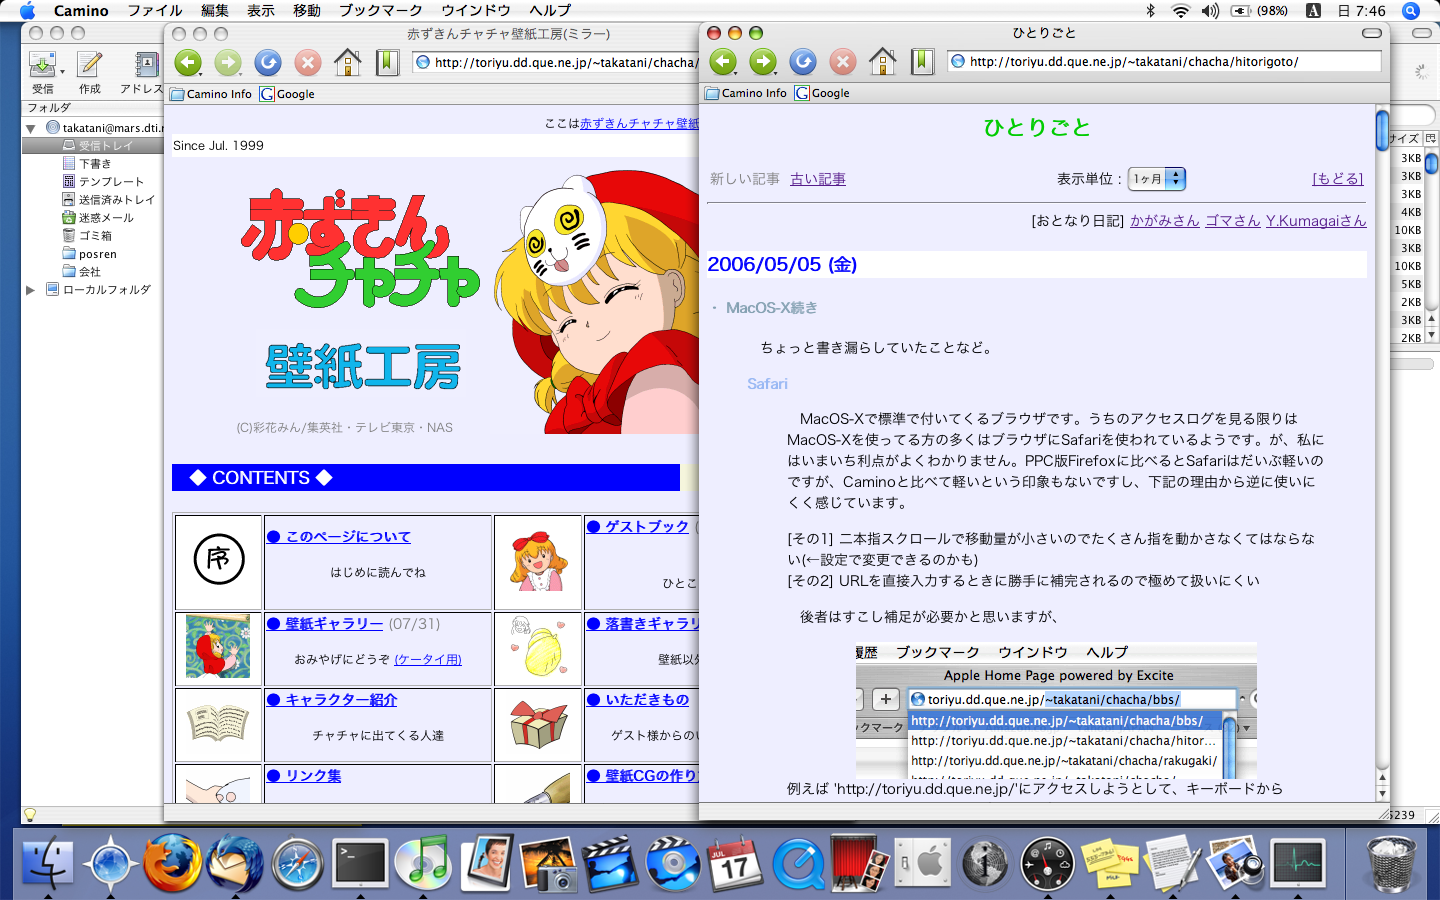Click Stop button in ひとりごと window
This screenshot has width=1440, height=900.
843,62
